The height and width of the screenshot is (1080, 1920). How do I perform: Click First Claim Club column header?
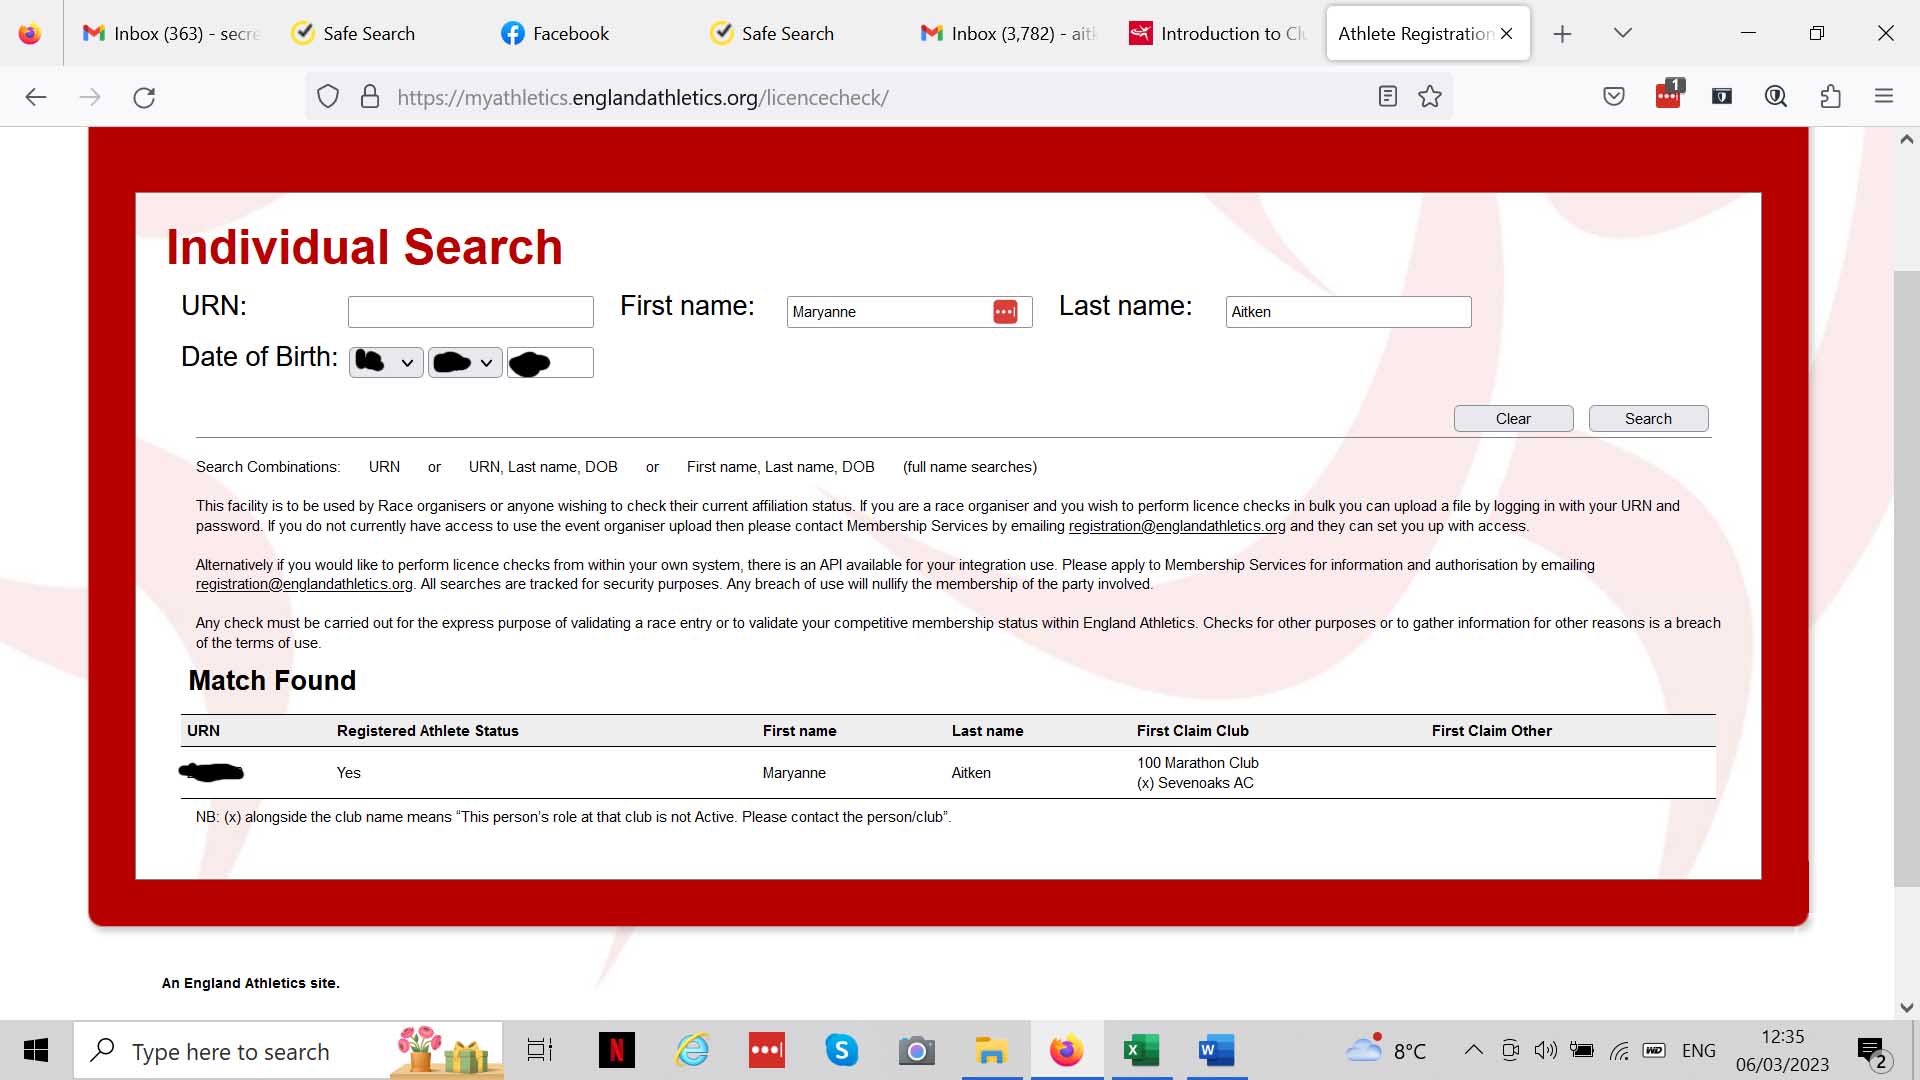coord(1192,731)
